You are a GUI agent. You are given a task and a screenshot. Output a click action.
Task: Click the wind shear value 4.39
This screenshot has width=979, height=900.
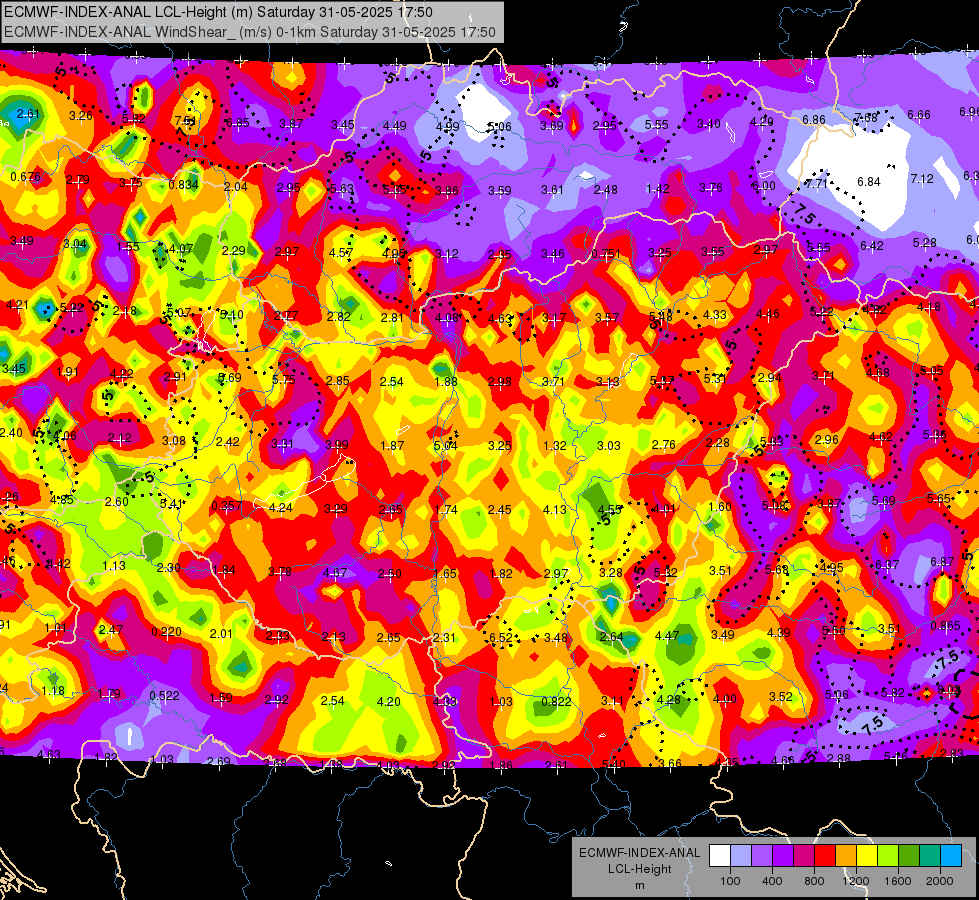click(x=779, y=633)
